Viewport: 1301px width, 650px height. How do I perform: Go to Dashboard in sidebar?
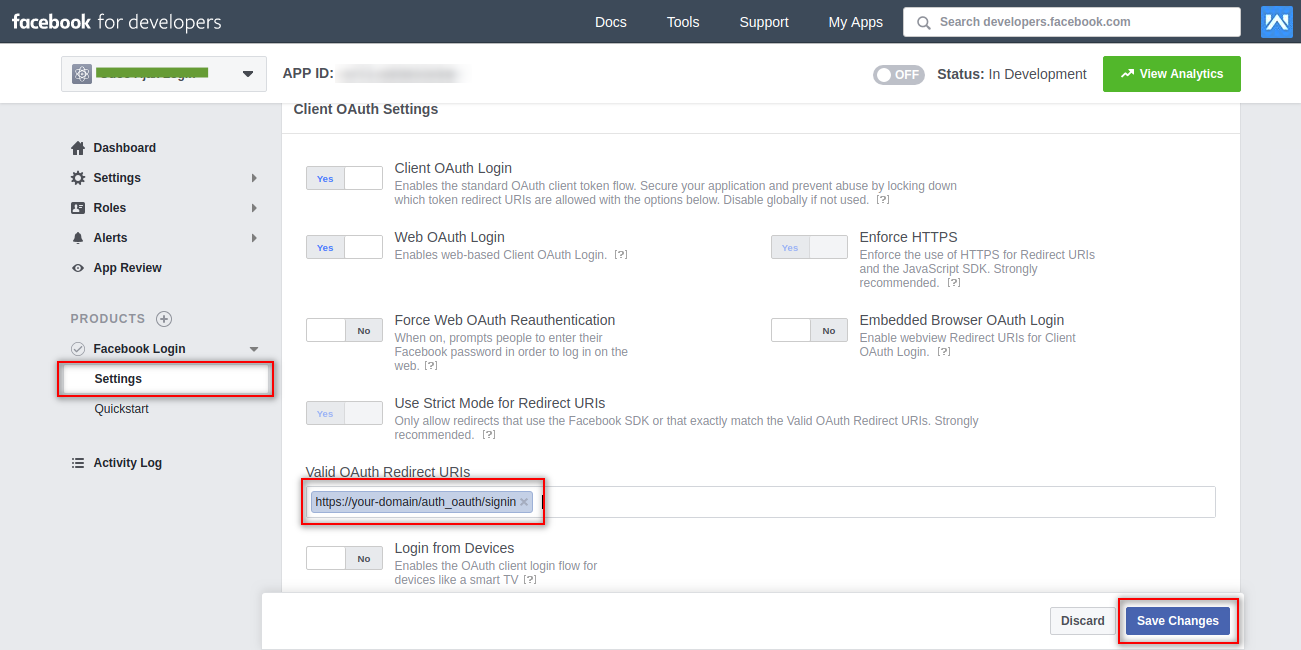click(125, 148)
